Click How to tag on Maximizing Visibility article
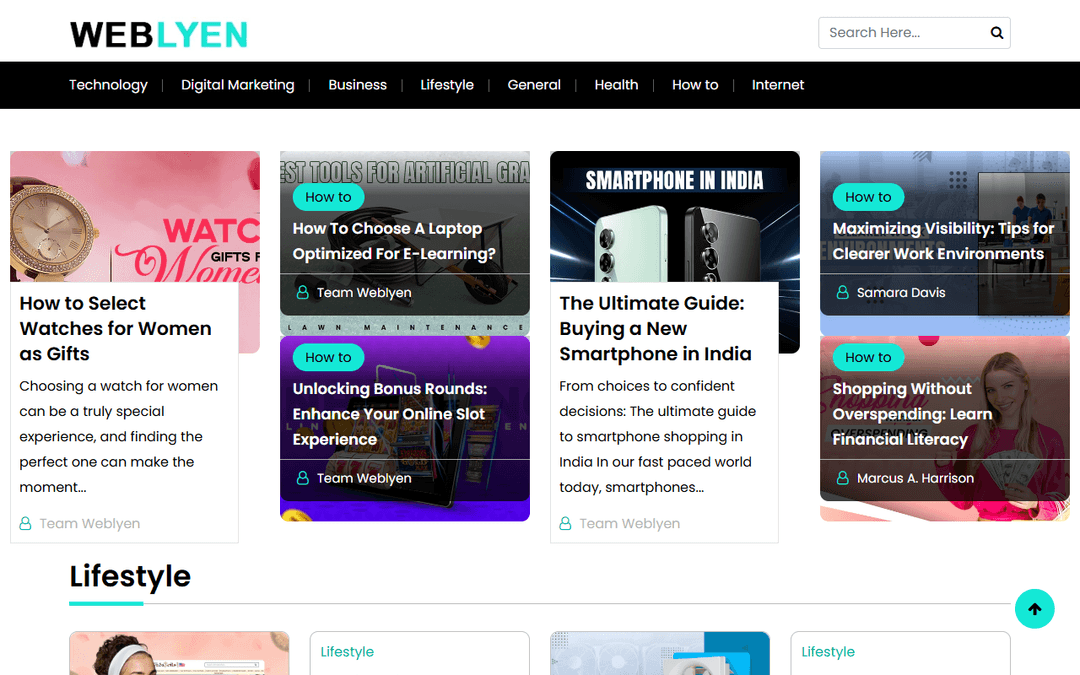Image resolution: width=1080 pixels, height=675 pixels. click(x=869, y=197)
